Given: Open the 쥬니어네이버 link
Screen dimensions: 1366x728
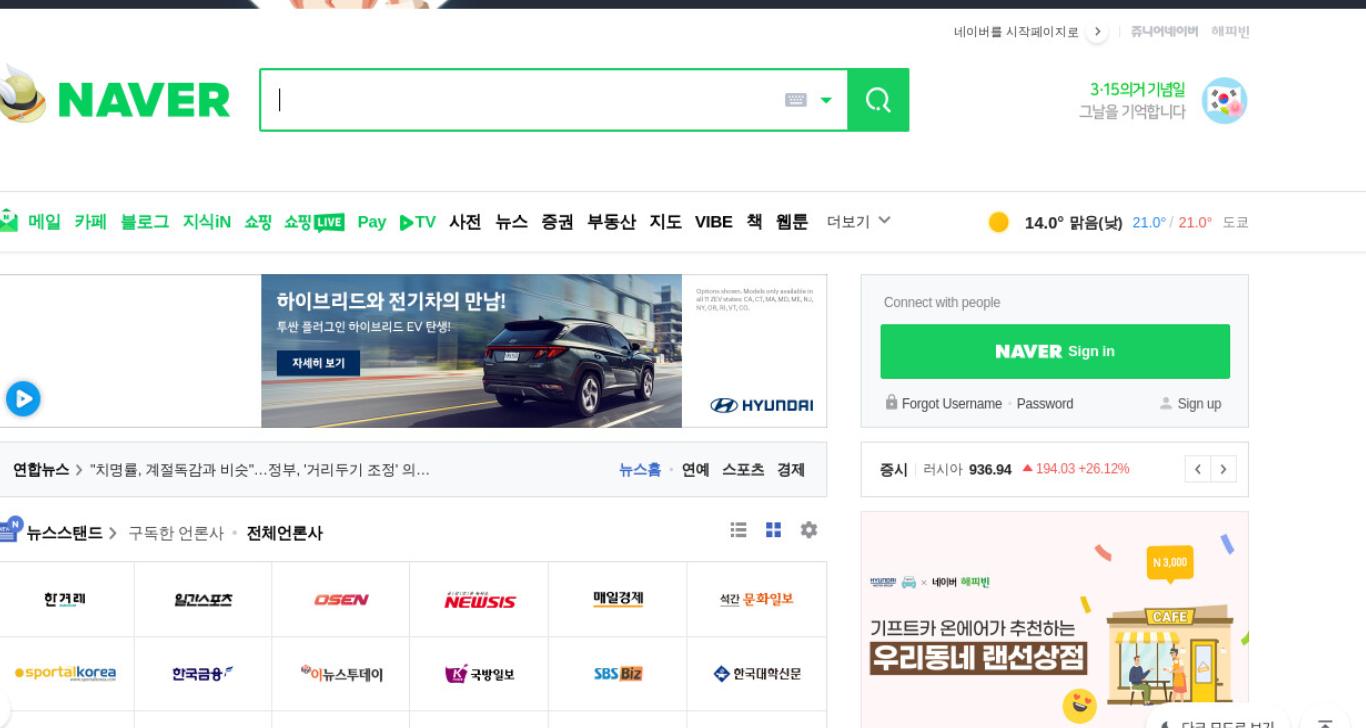Looking at the screenshot, I should tap(1164, 32).
